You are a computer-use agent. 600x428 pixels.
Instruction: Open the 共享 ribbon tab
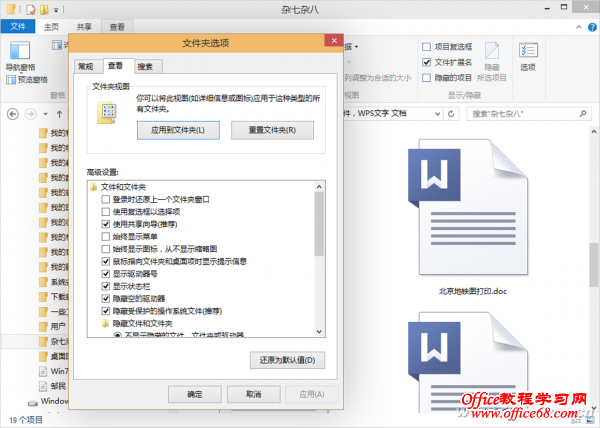84,27
